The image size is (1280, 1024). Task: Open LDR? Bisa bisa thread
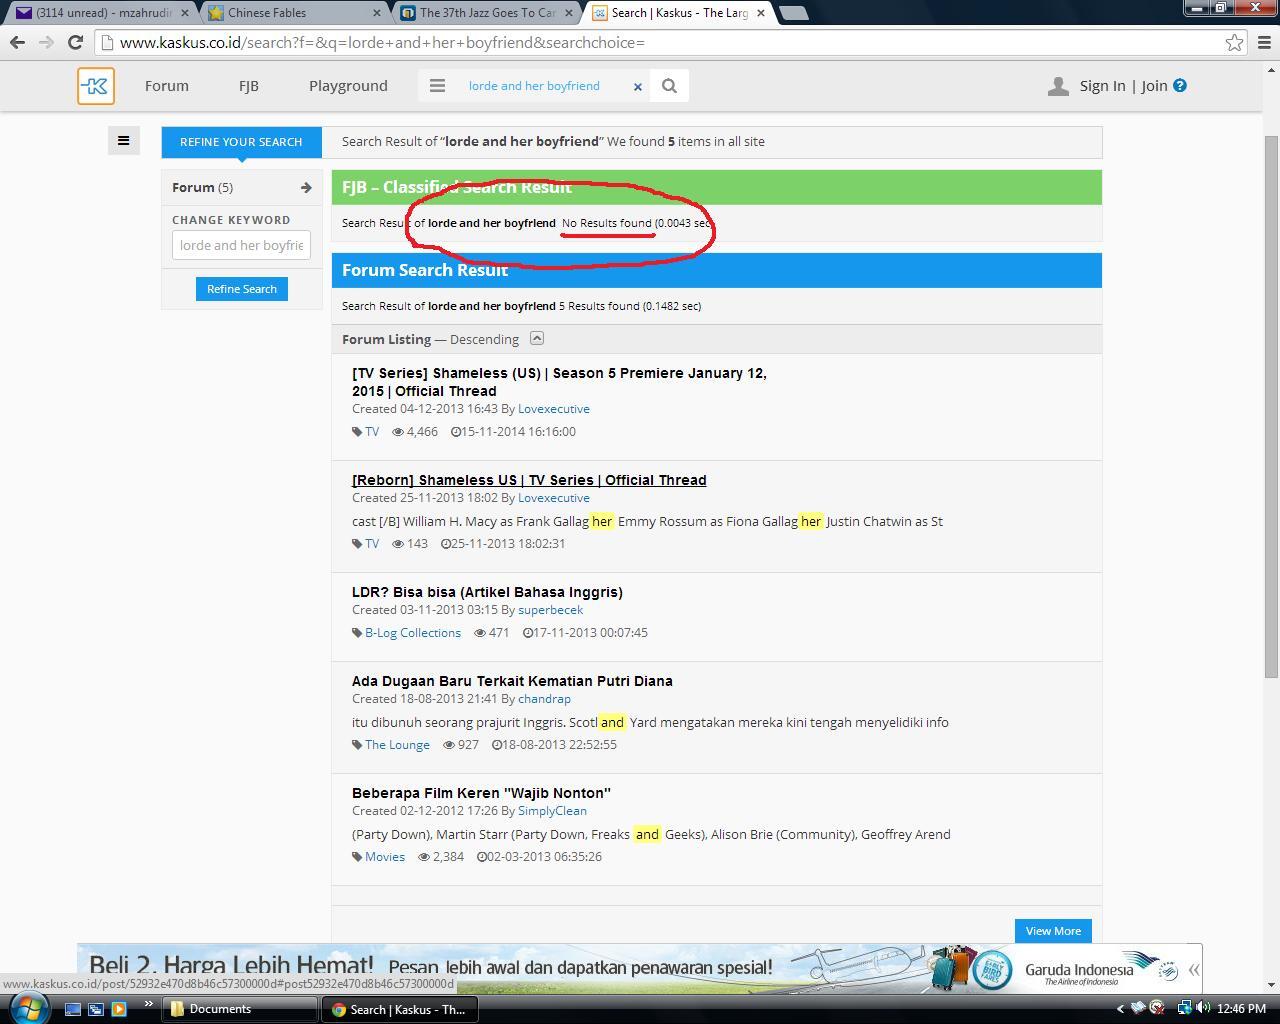tap(487, 592)
